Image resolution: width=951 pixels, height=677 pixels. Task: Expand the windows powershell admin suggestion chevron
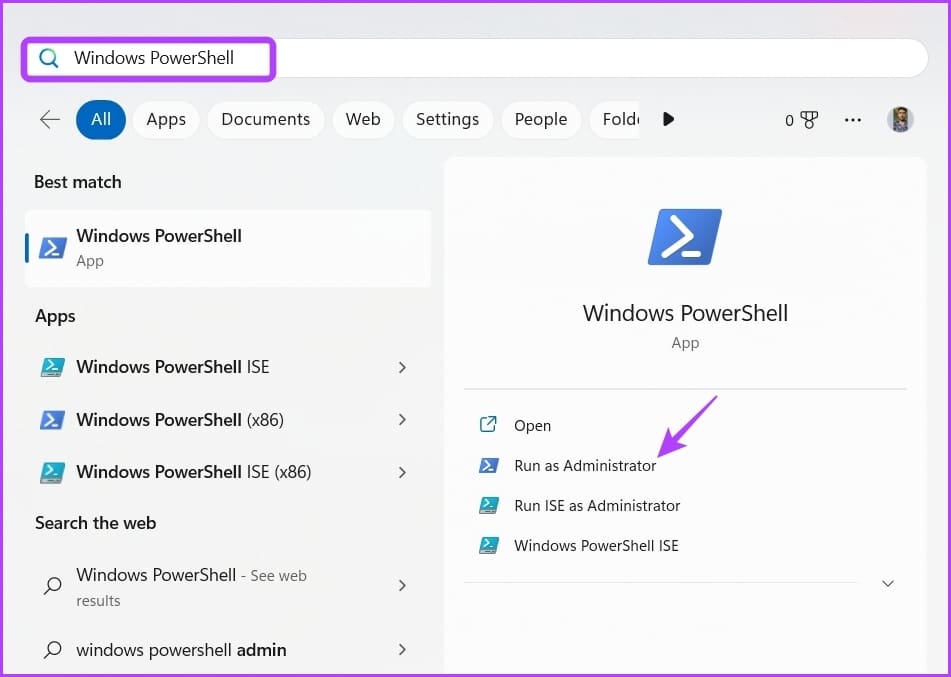pyautogui.click(x=402, y=650)
